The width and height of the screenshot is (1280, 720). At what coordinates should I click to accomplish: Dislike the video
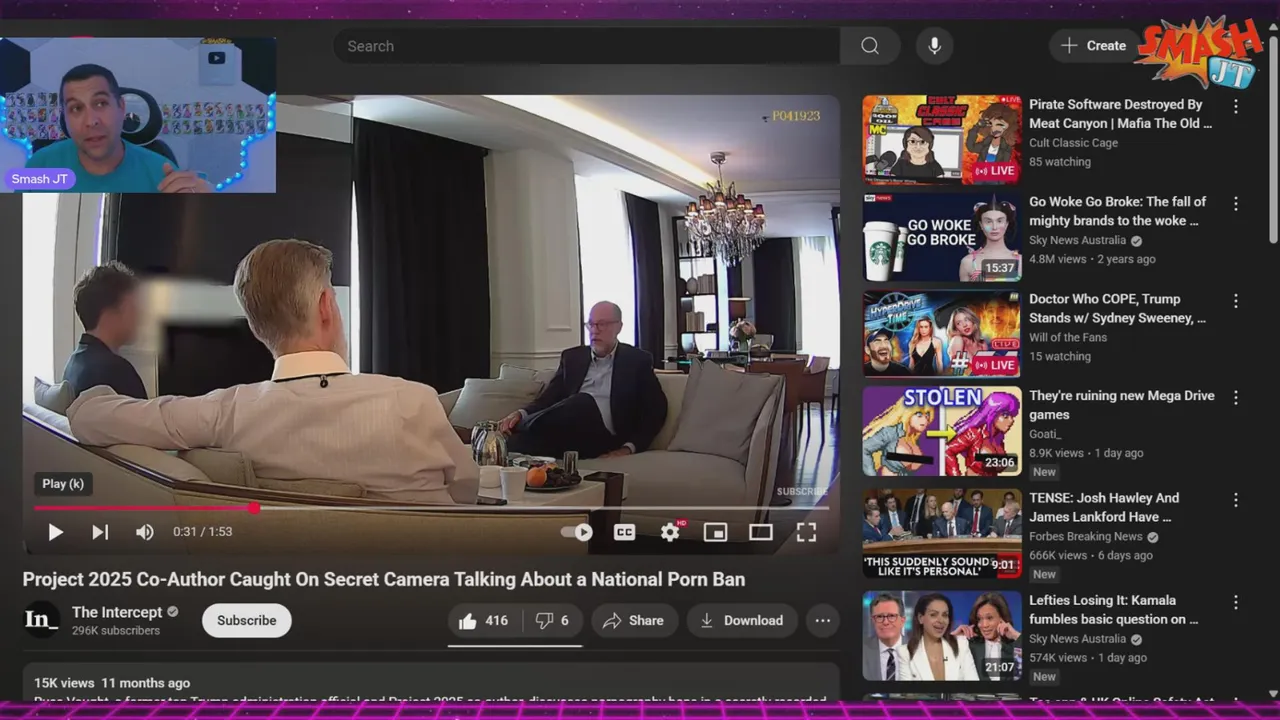point(552,621)
